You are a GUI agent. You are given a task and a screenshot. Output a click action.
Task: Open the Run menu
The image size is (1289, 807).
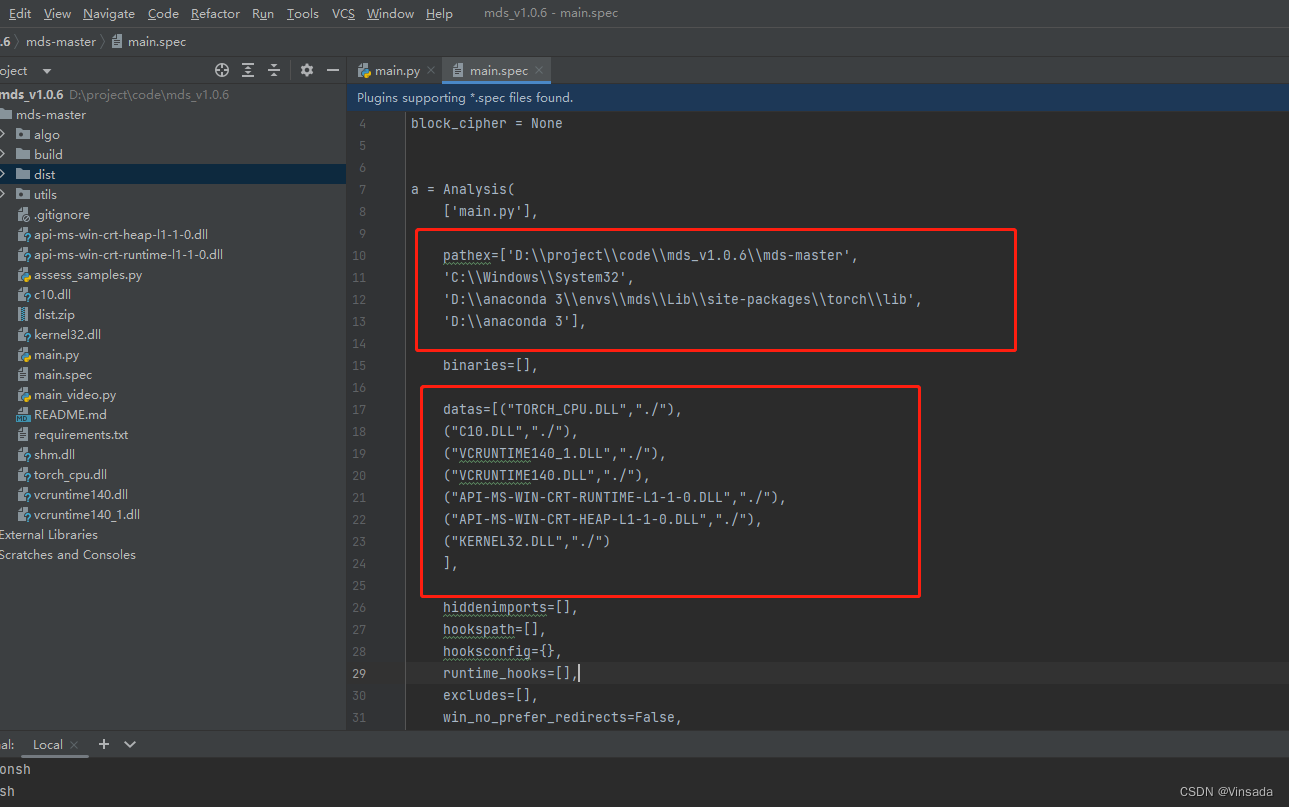click(263, 13)
